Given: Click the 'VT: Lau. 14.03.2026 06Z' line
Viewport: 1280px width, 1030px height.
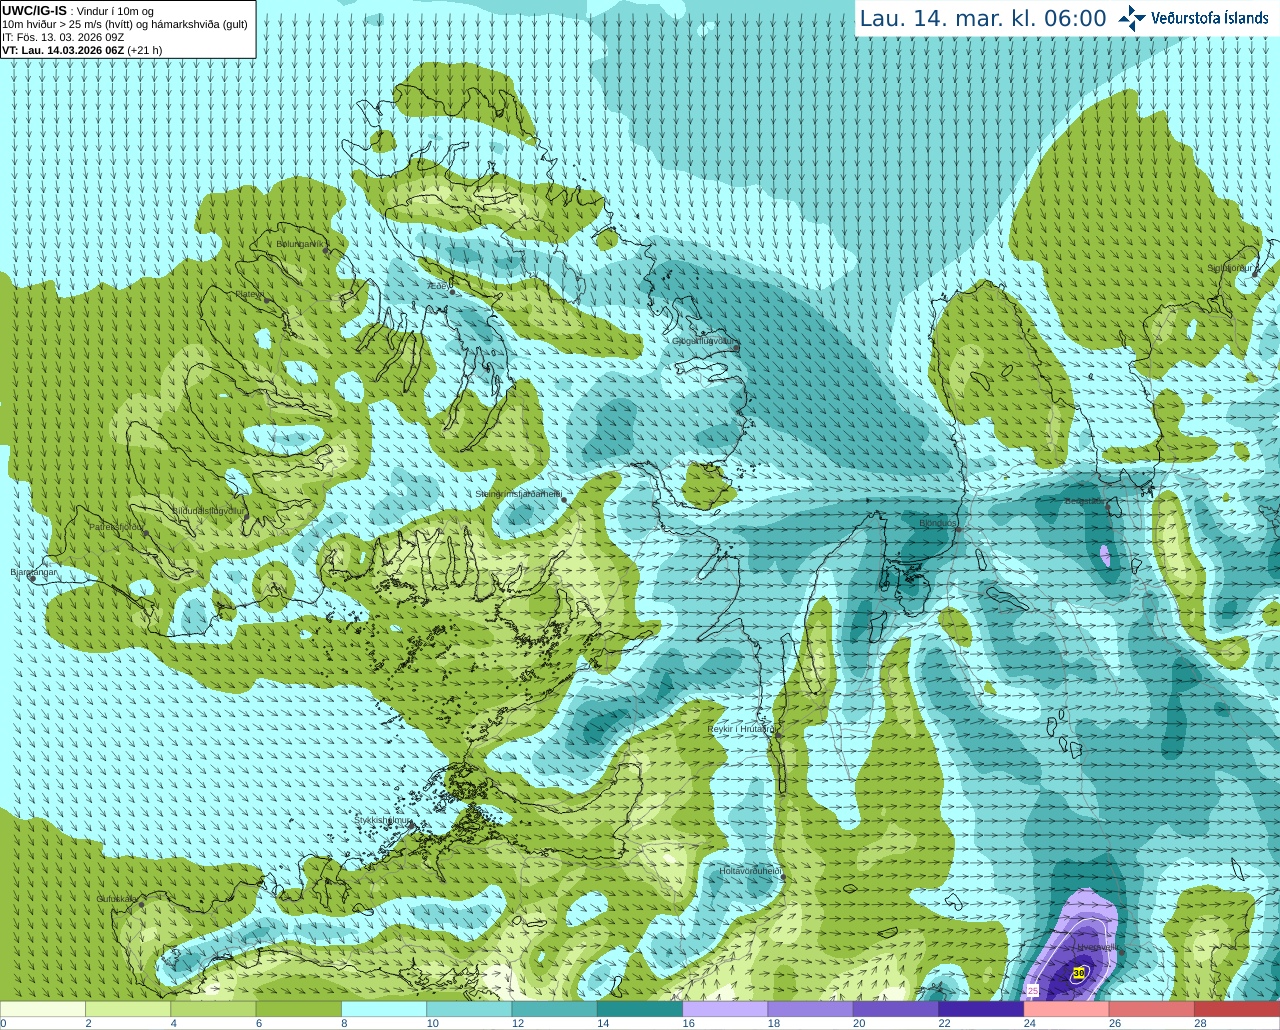Looking at the screenshot, I should coord(82,50).
